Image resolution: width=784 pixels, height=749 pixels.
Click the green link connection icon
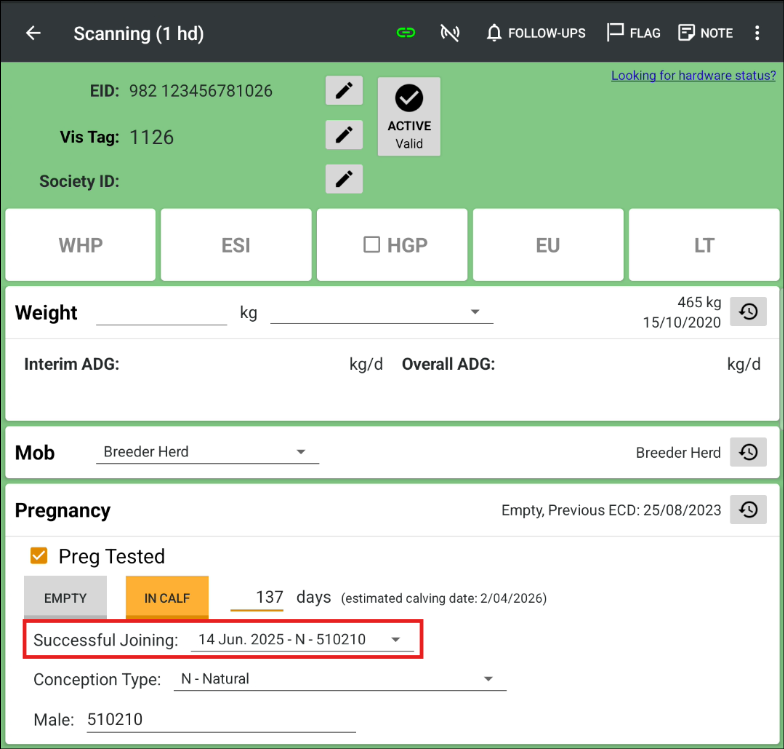[x=405, y=33]
